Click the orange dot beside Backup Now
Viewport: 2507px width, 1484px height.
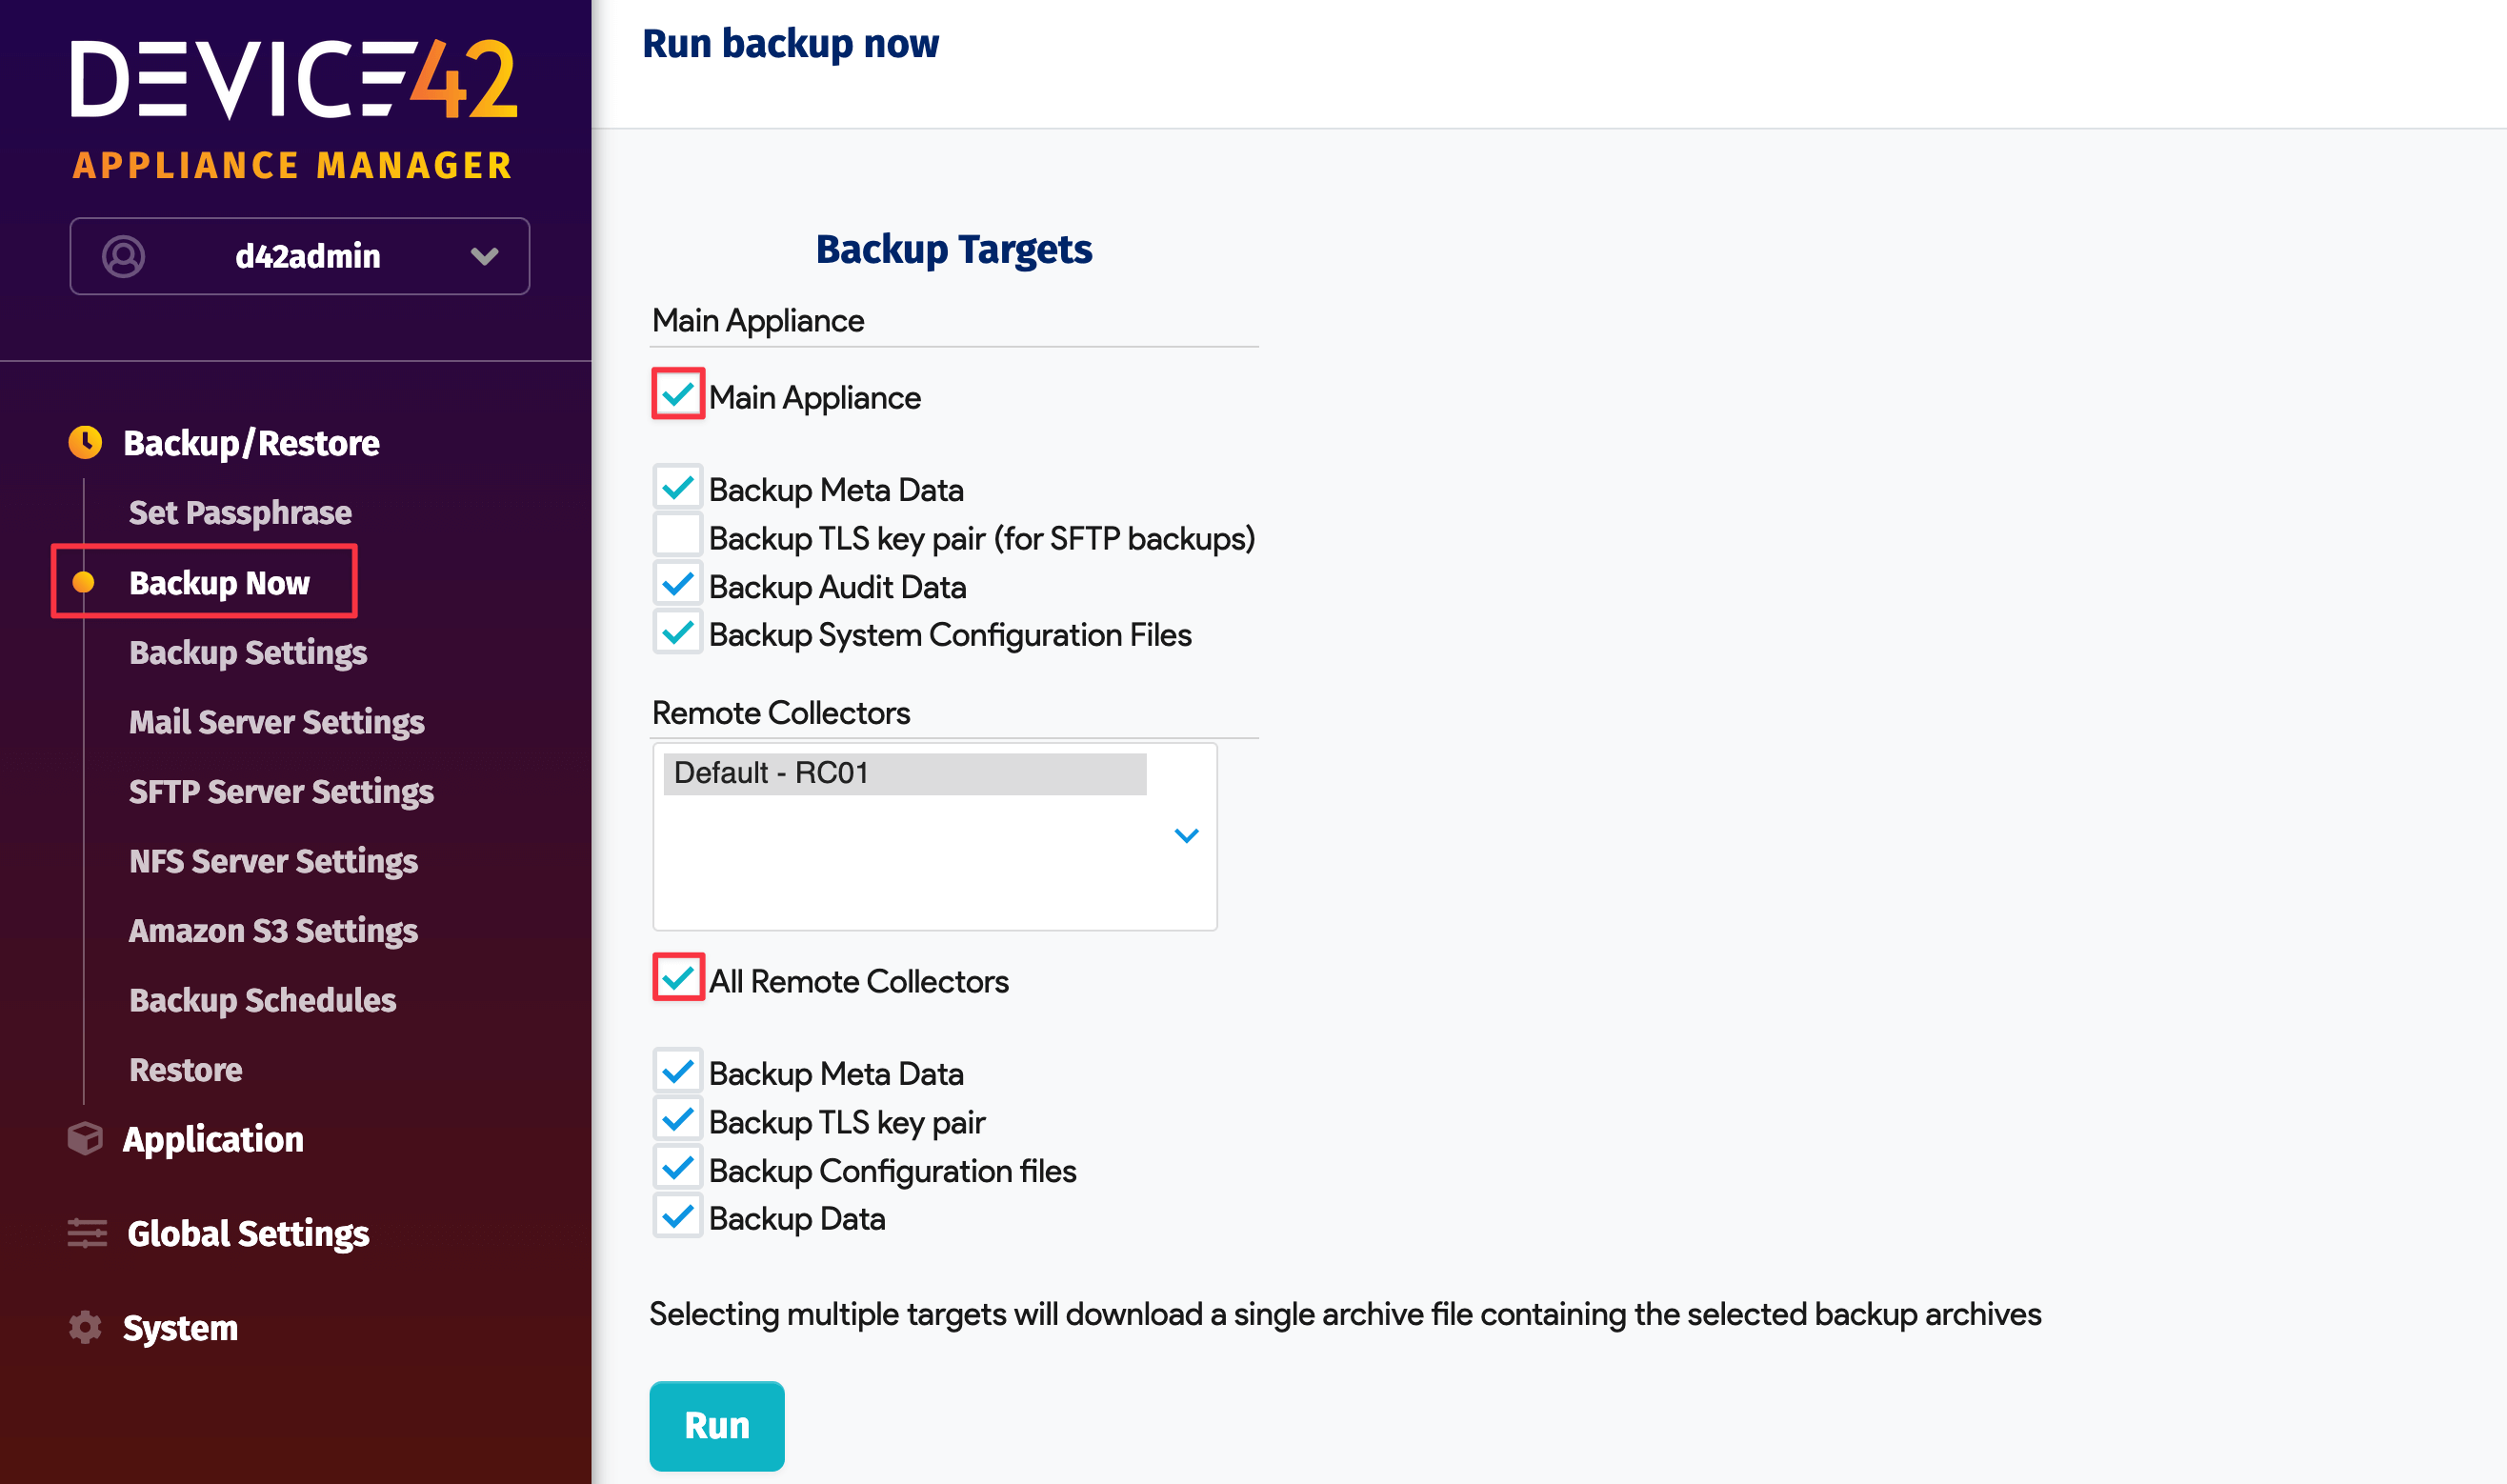(x=85, y=583)
